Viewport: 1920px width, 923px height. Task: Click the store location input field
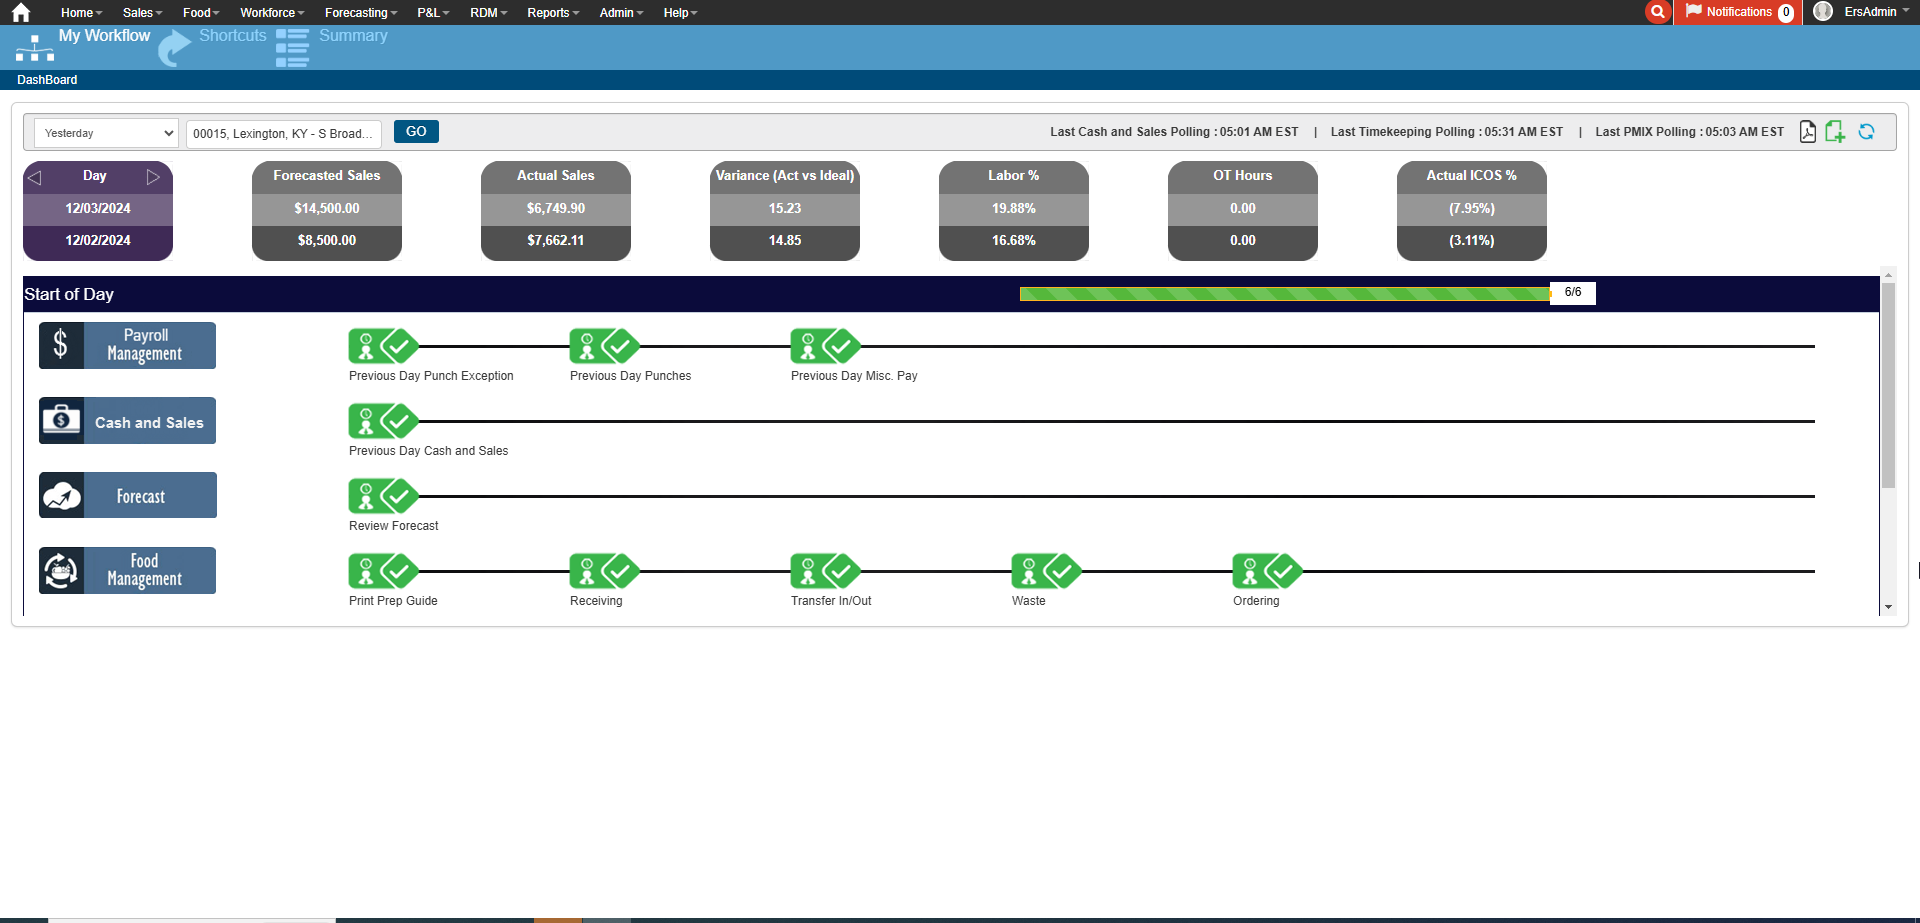pos(283,134)
